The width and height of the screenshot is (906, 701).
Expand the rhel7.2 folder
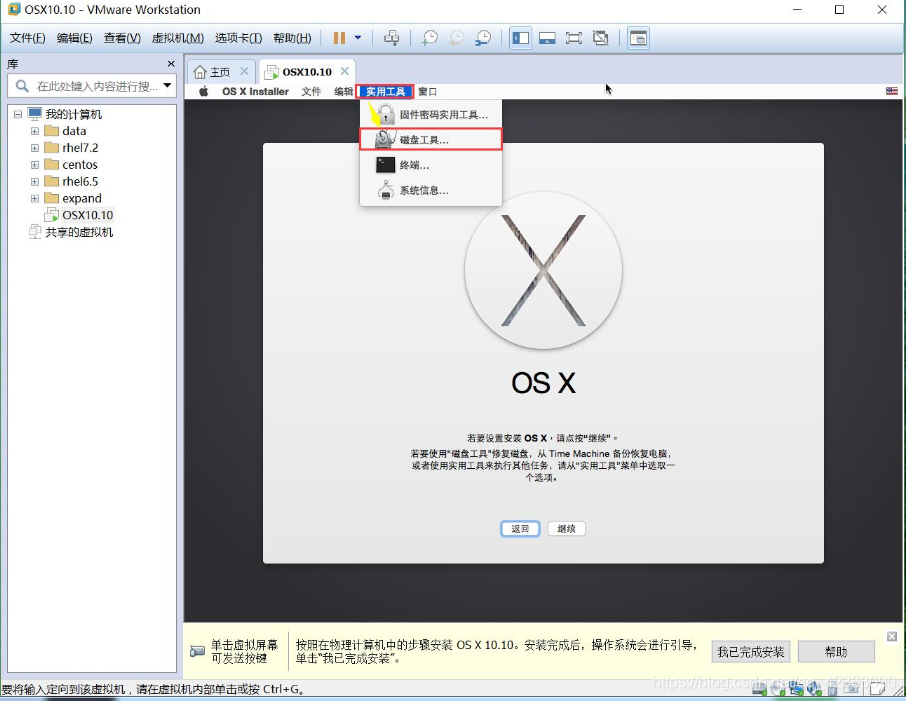(35, 148)
